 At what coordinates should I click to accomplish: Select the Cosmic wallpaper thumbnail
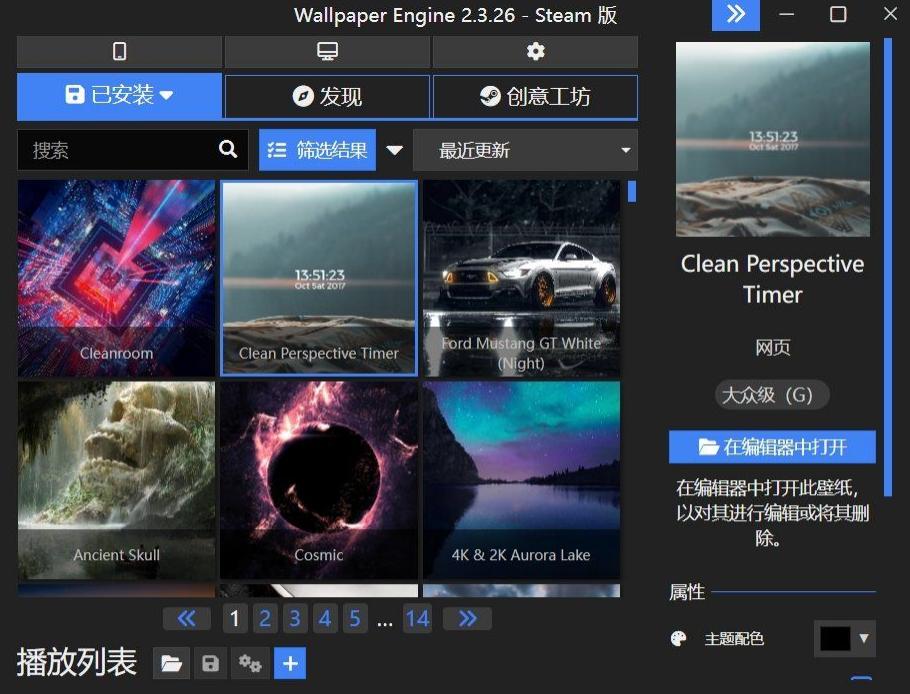pos(319,480)
